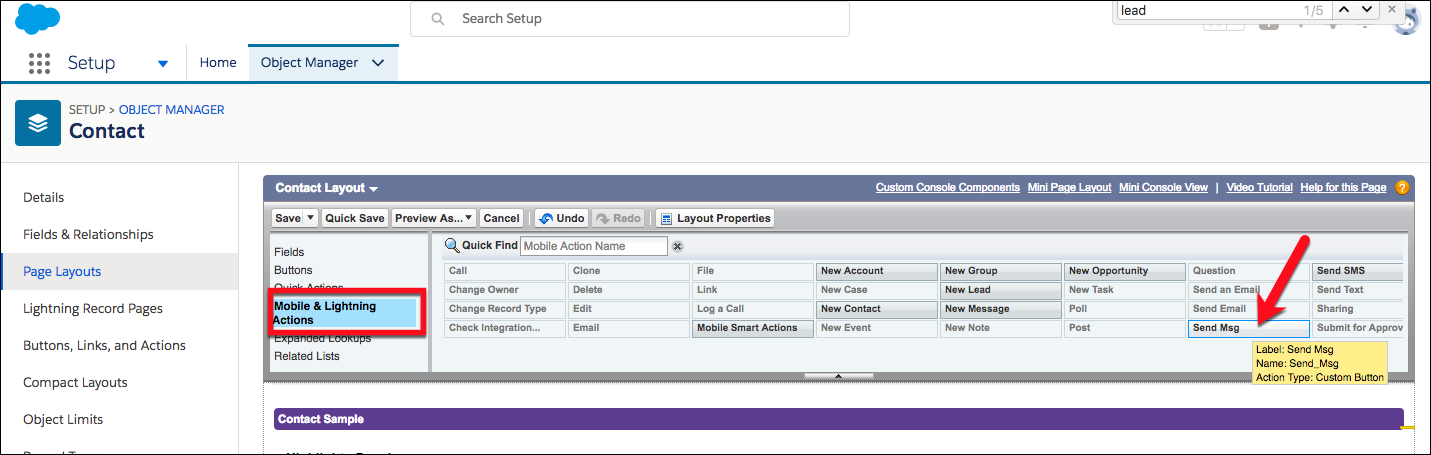Click the Contact Sample section header

coord(839,419)
